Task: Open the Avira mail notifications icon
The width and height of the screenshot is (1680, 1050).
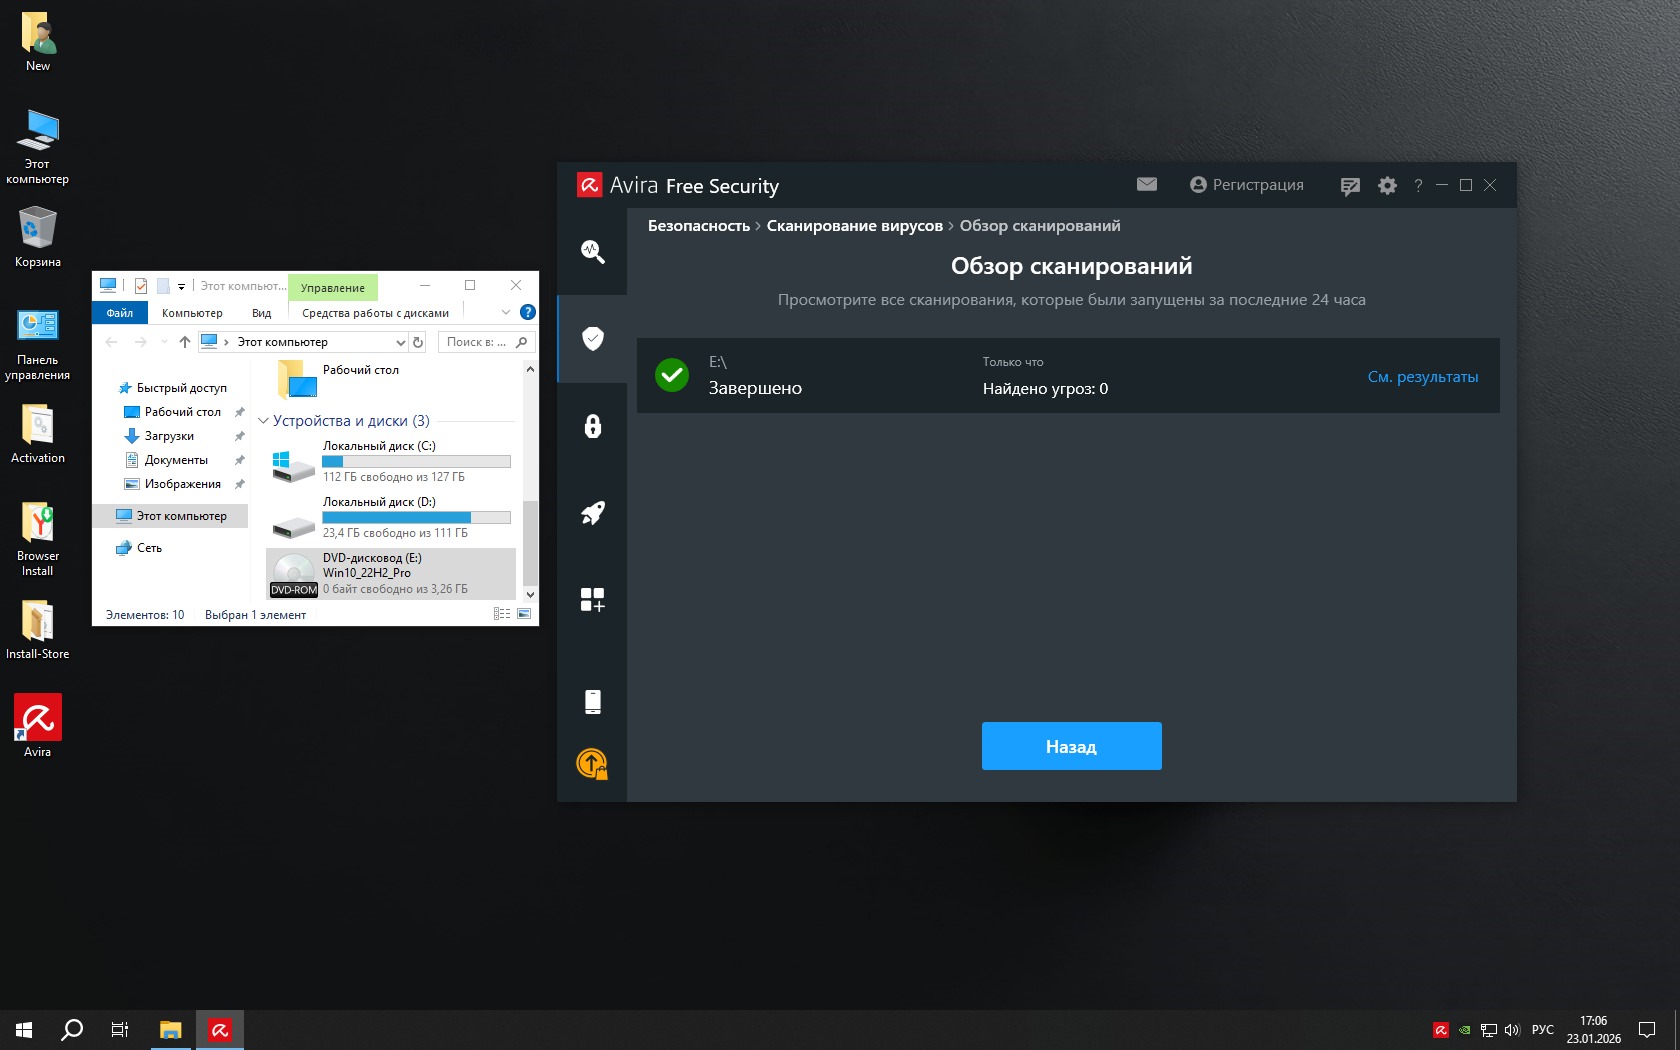Action: (1147, 185)
